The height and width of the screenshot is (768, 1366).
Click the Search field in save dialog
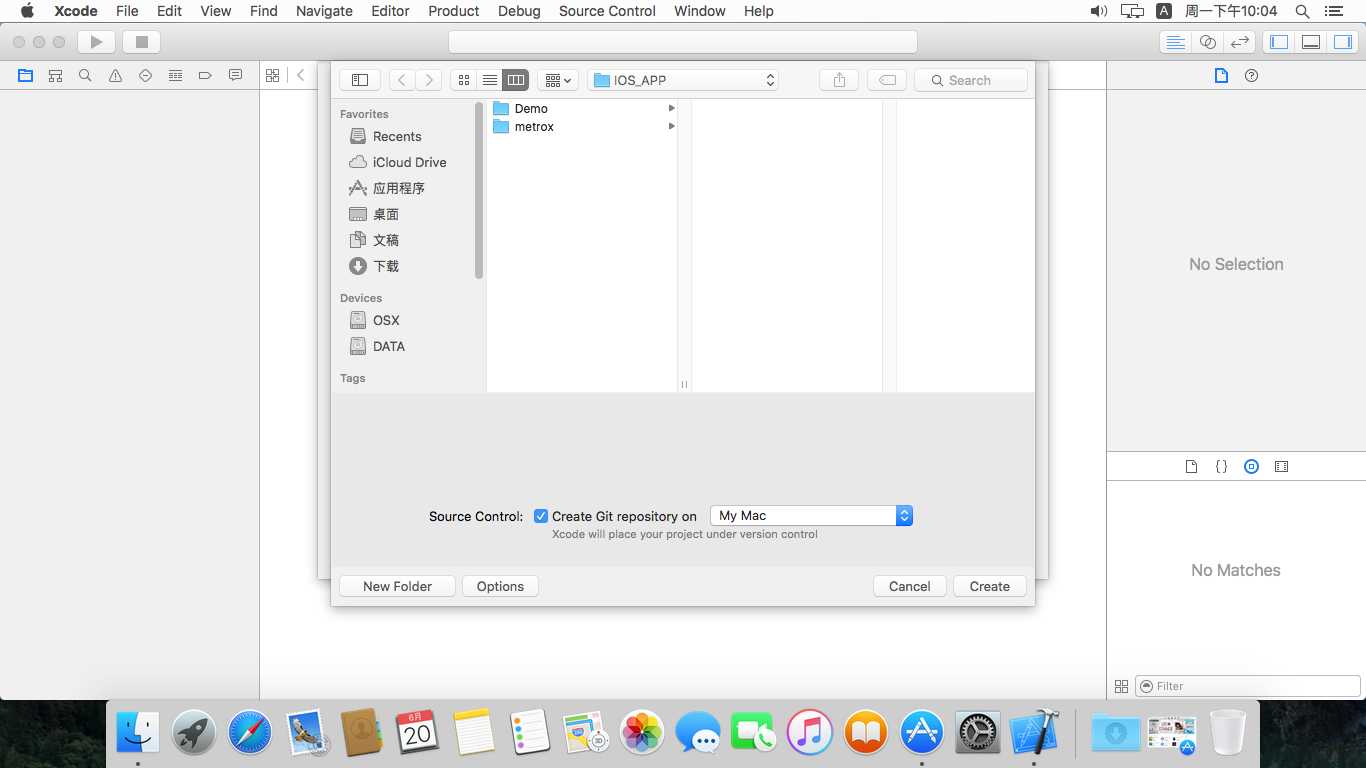click(x=972, y=80)
